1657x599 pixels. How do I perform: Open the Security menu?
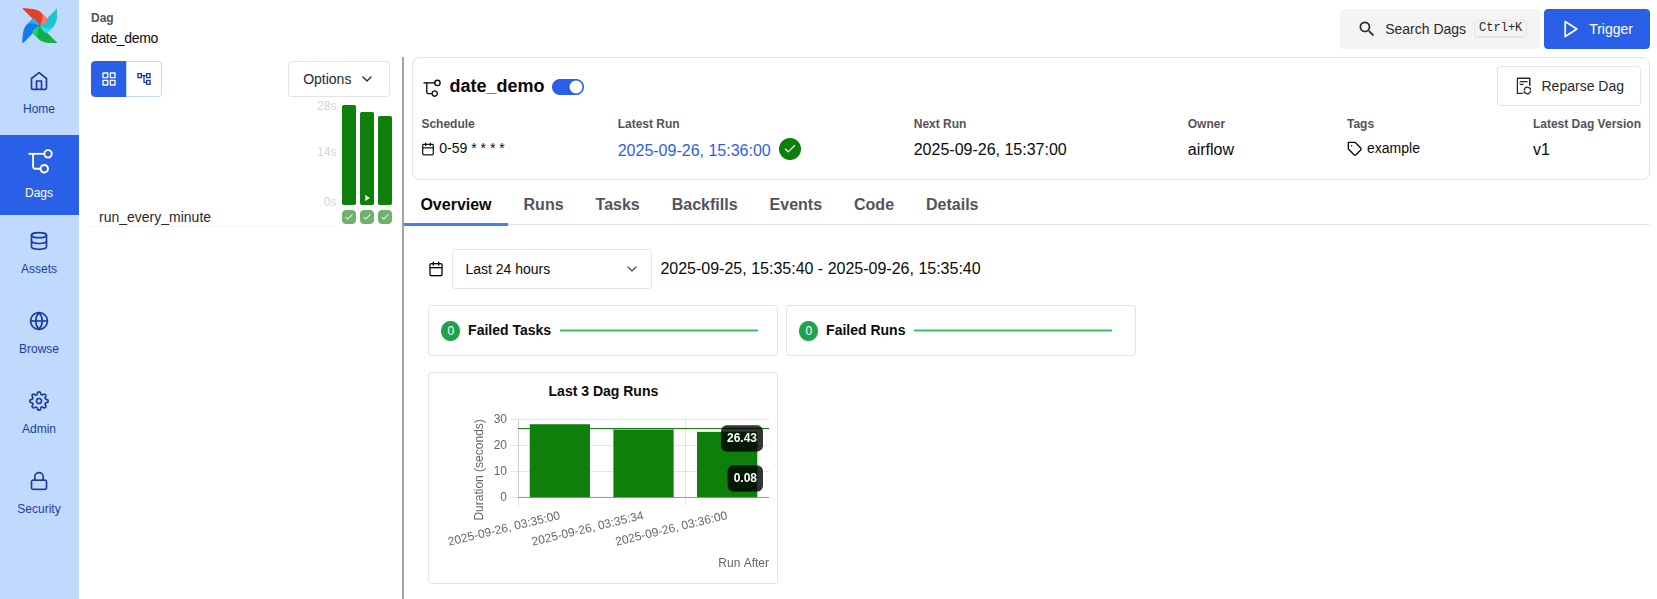point(39,493)
